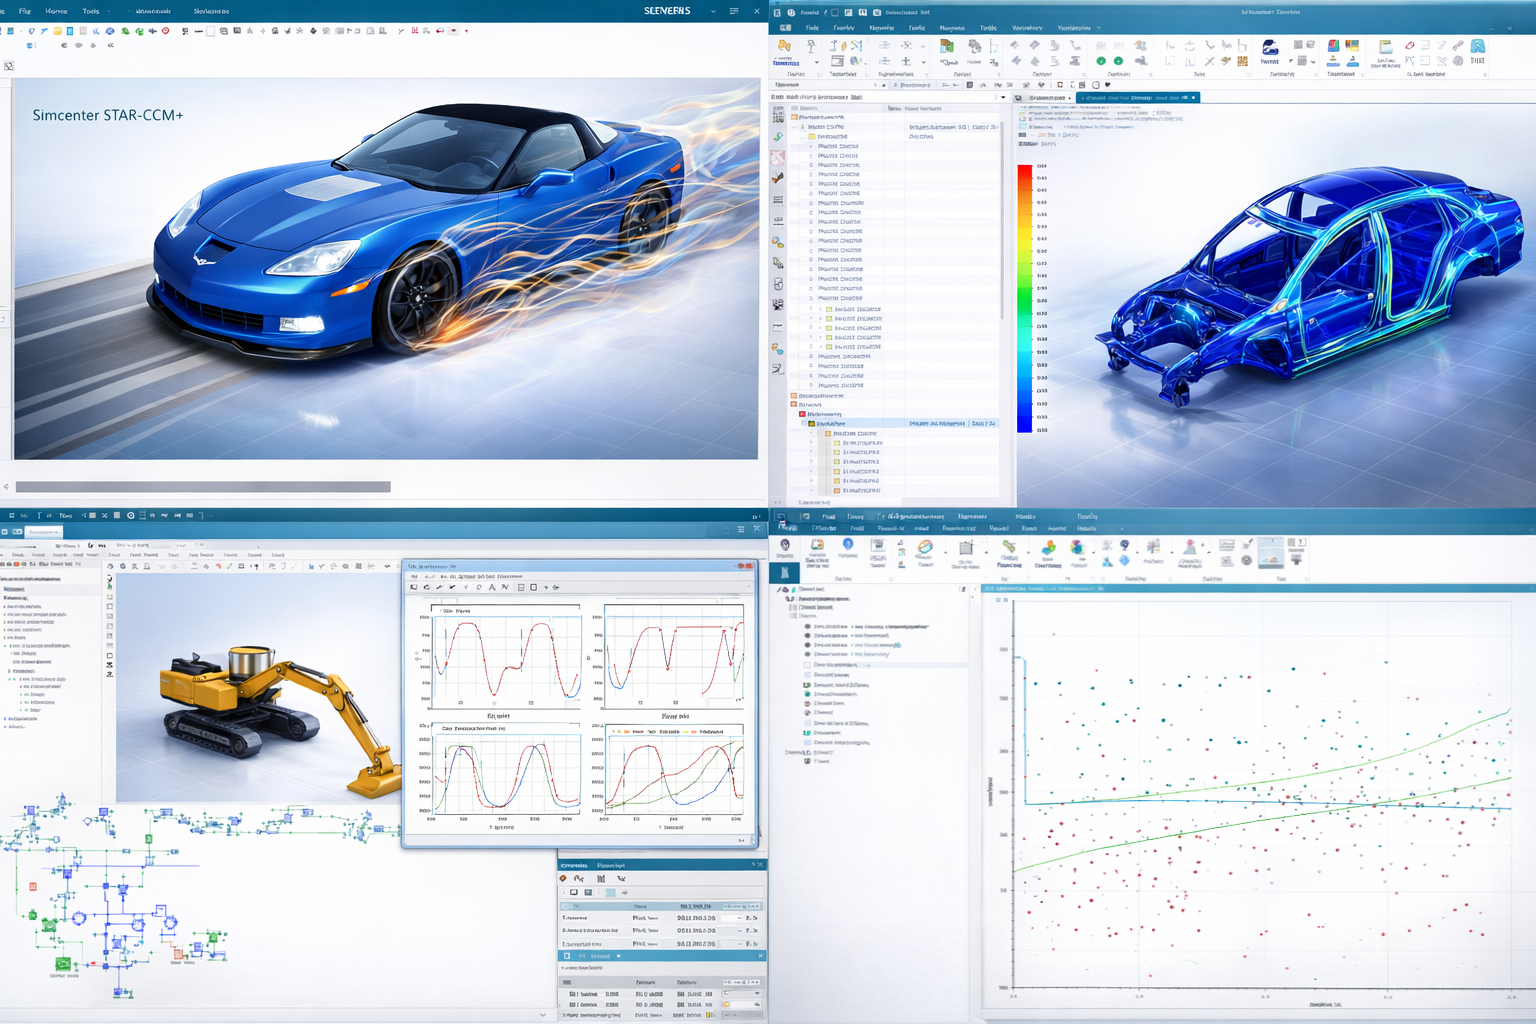
Task: Click the dark blue car icon in ribbon
Action: click(1269, 48)
